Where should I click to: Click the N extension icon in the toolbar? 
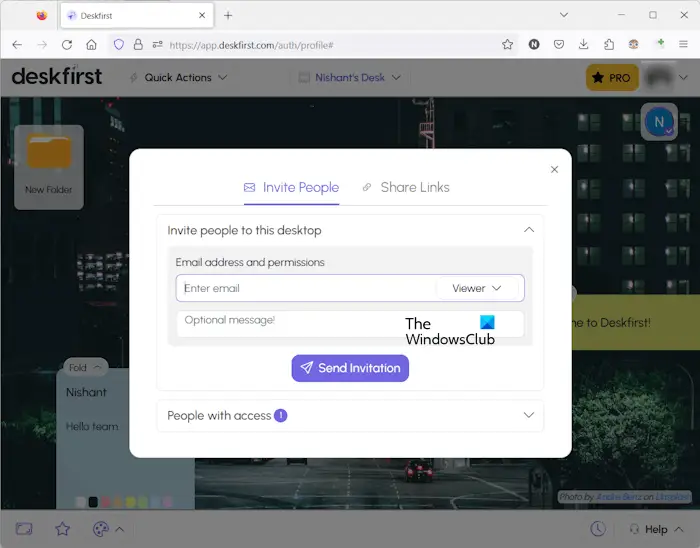click(x=534, y=44)
